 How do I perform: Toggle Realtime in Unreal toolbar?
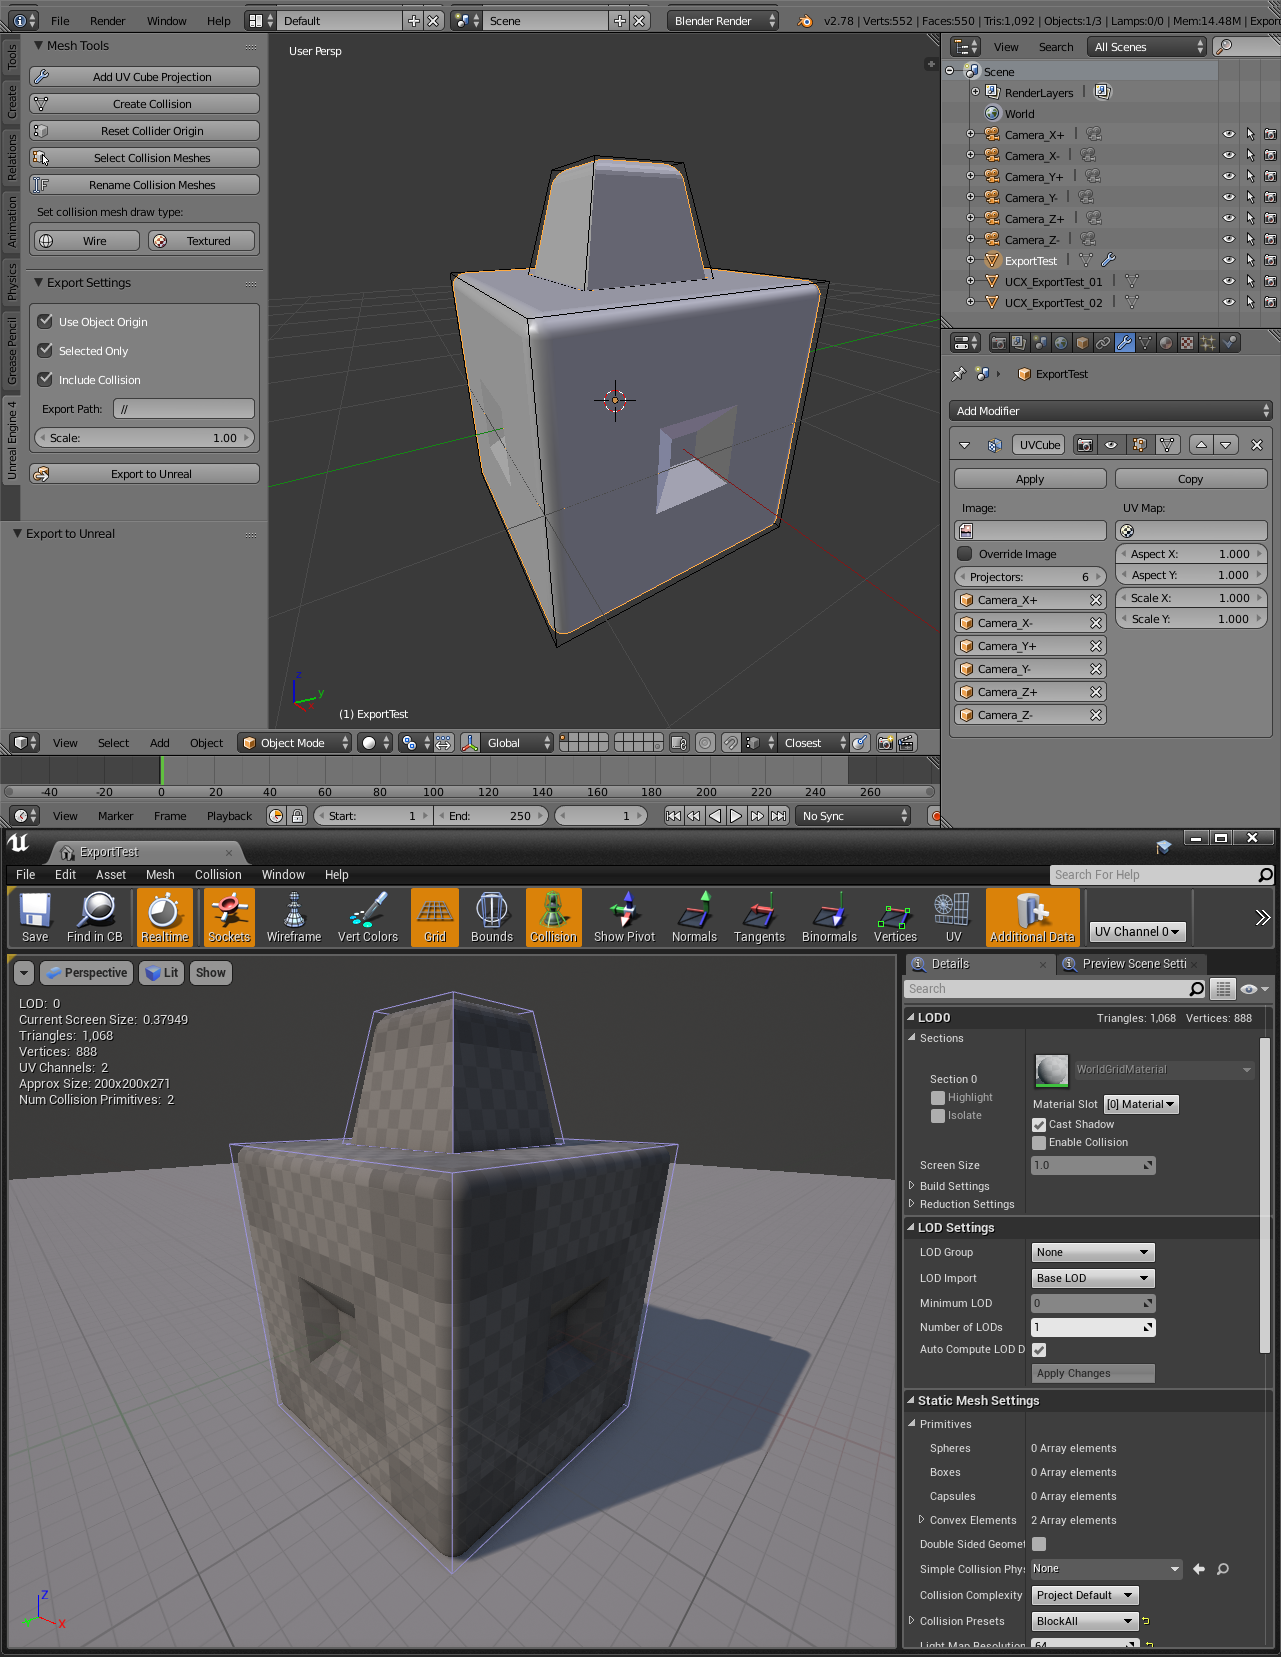click(164, 917)
